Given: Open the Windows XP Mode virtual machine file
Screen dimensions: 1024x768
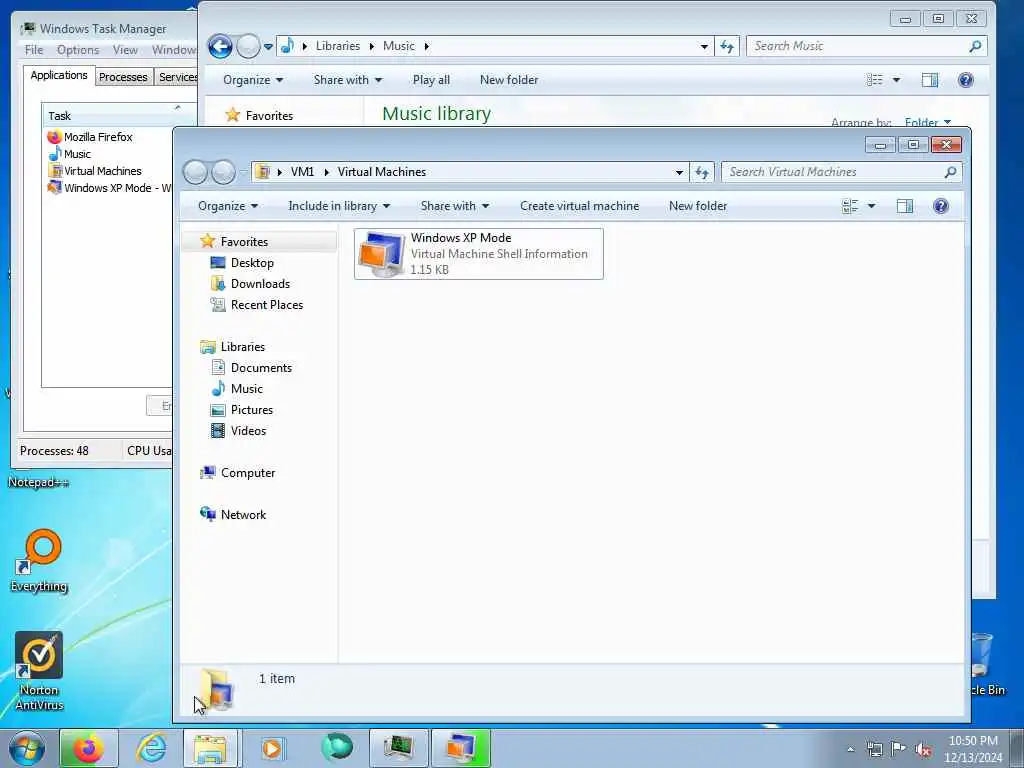Looking at the screenshot, I should (478, 253).
